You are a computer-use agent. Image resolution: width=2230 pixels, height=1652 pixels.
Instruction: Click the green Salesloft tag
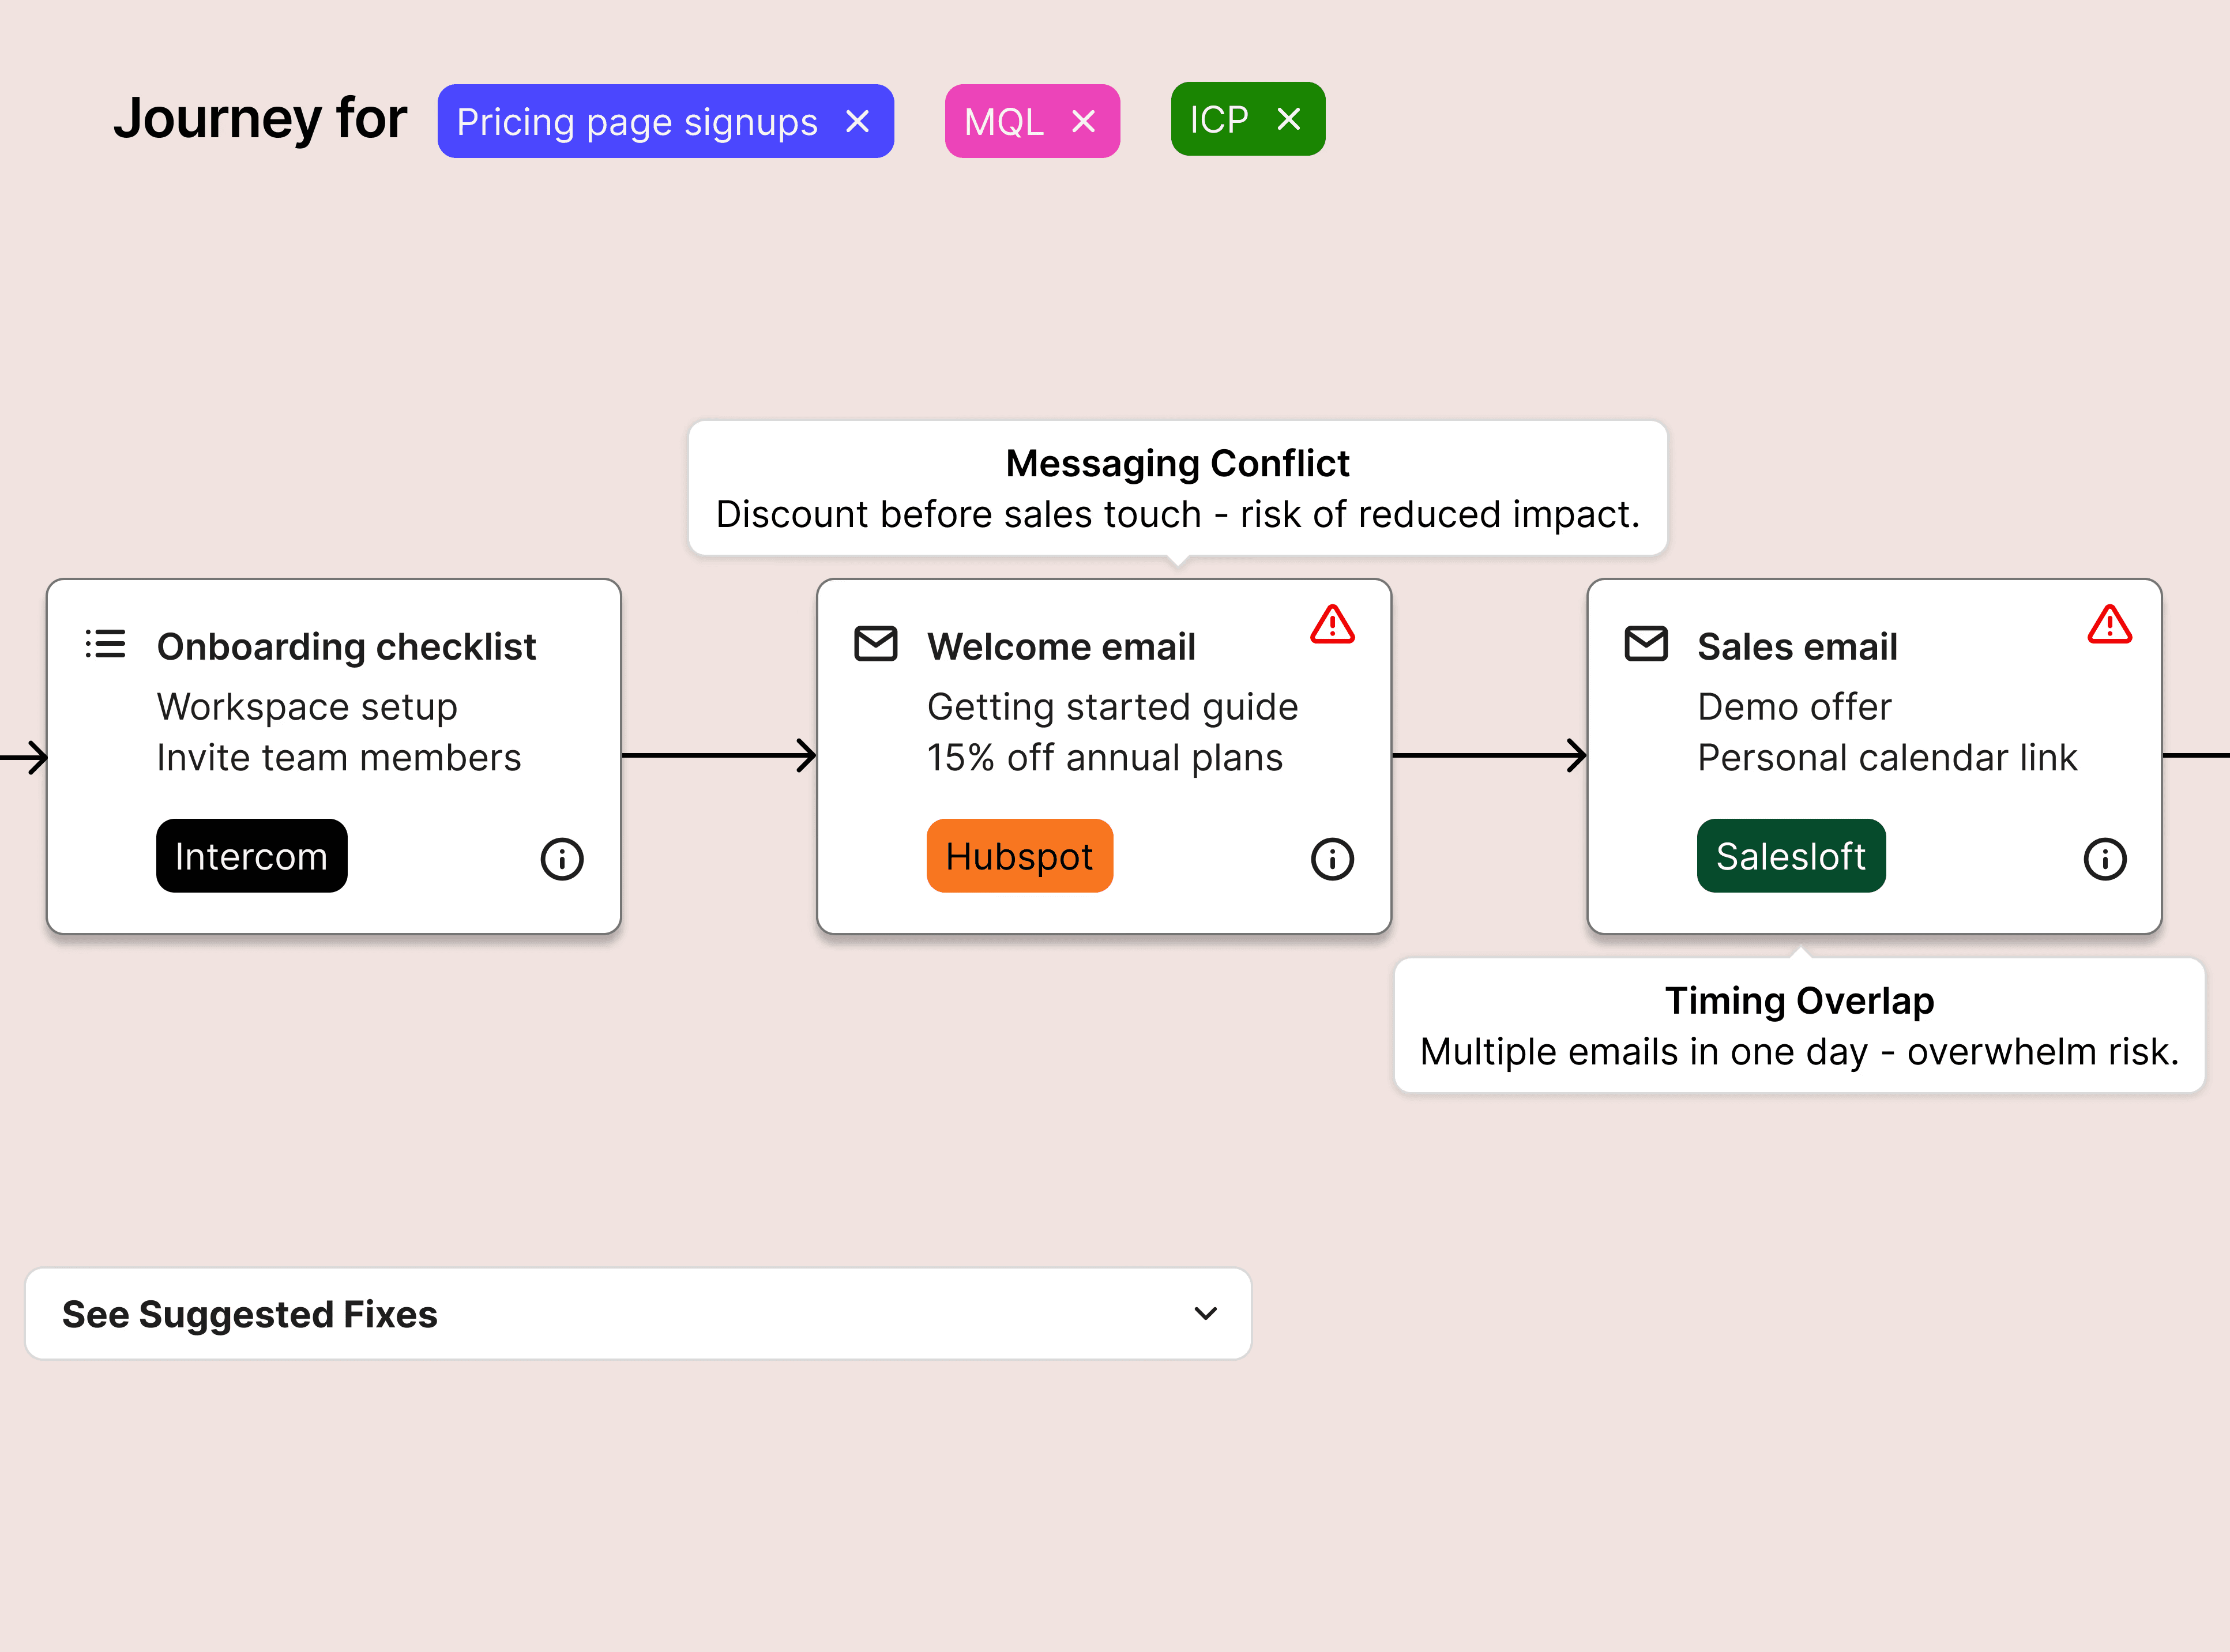coord(1790,856)
